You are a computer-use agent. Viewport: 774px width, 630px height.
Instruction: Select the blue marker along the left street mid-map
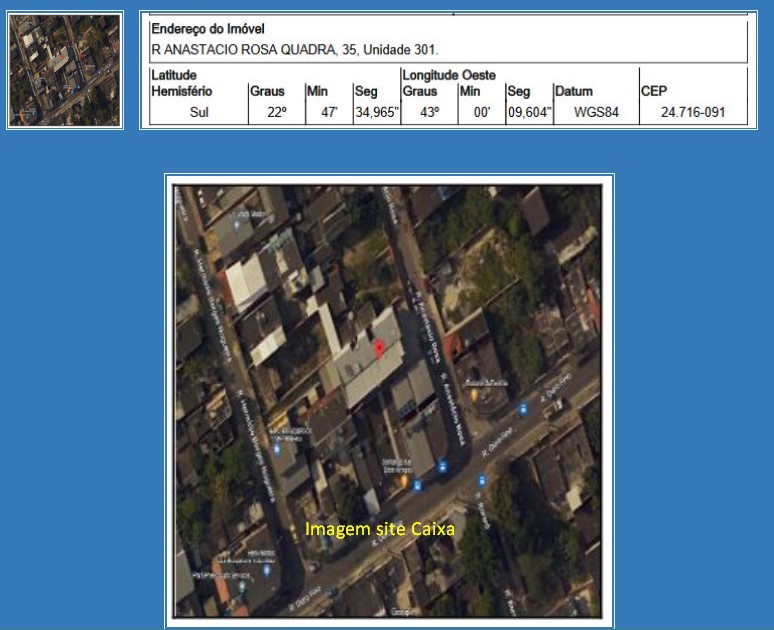[277, 450]
